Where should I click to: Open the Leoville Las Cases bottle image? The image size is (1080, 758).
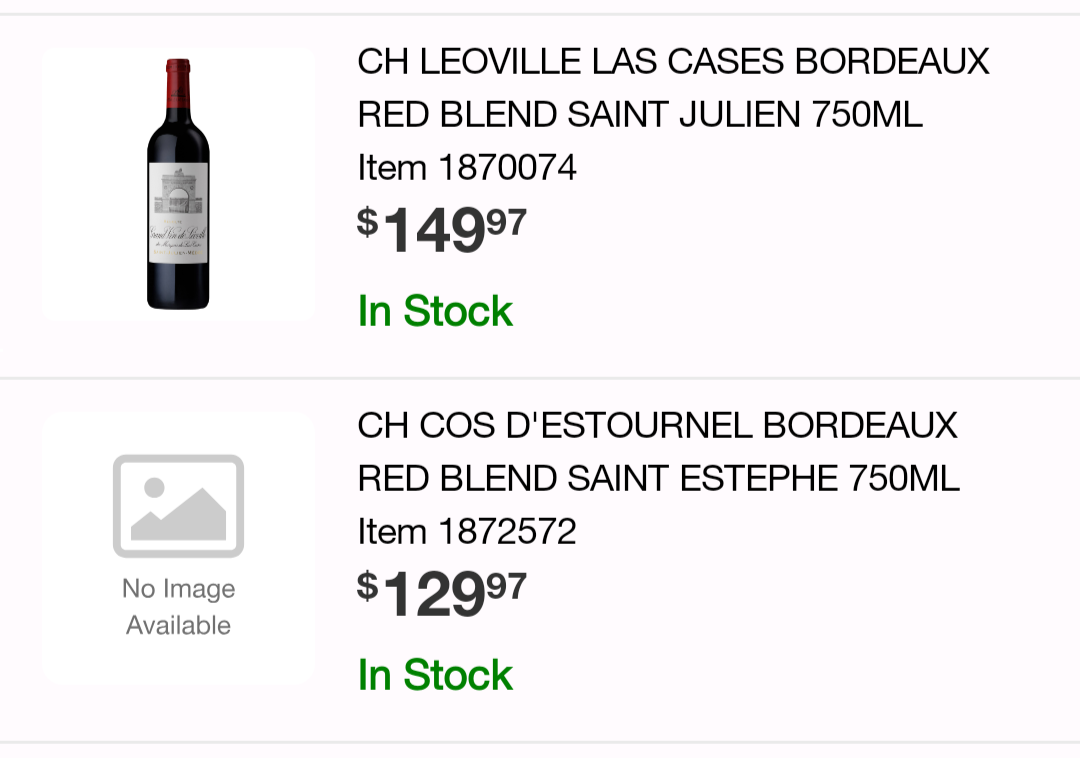click(178, 184)
